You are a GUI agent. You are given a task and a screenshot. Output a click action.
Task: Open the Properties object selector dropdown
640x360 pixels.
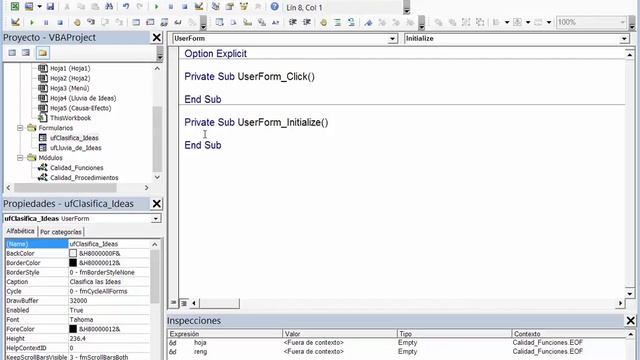tap(156, 219)
